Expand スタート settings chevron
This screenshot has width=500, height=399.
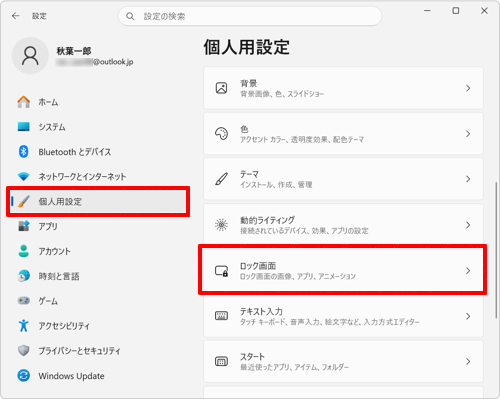[468, 361]
